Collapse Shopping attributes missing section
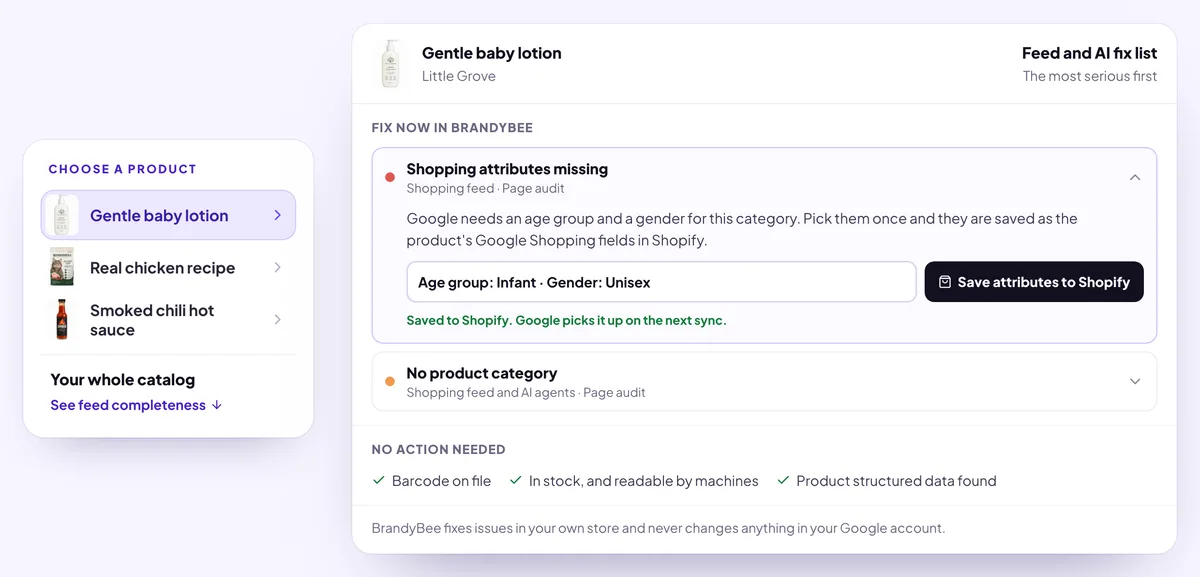The image size is (1200, 577). coord(1134,177)
